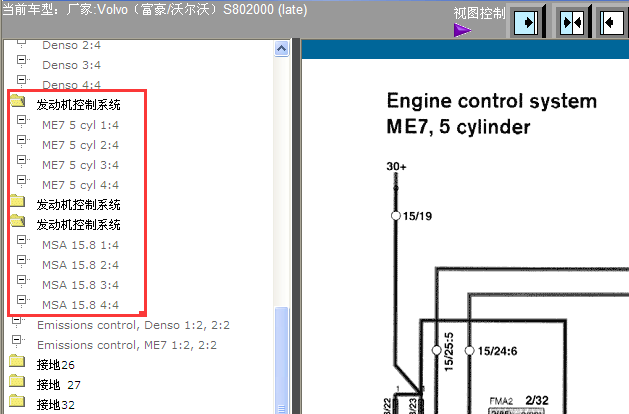629x414 pixels.
Task: Click the split-center view control button
Action: (572, 22)
